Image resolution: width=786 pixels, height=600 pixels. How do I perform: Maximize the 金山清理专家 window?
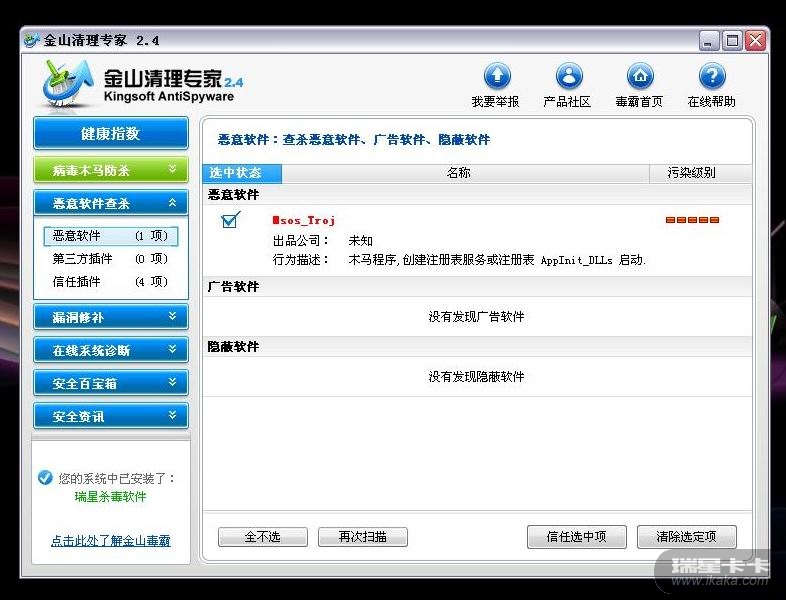pyautogui.click(x=732, y=41)
